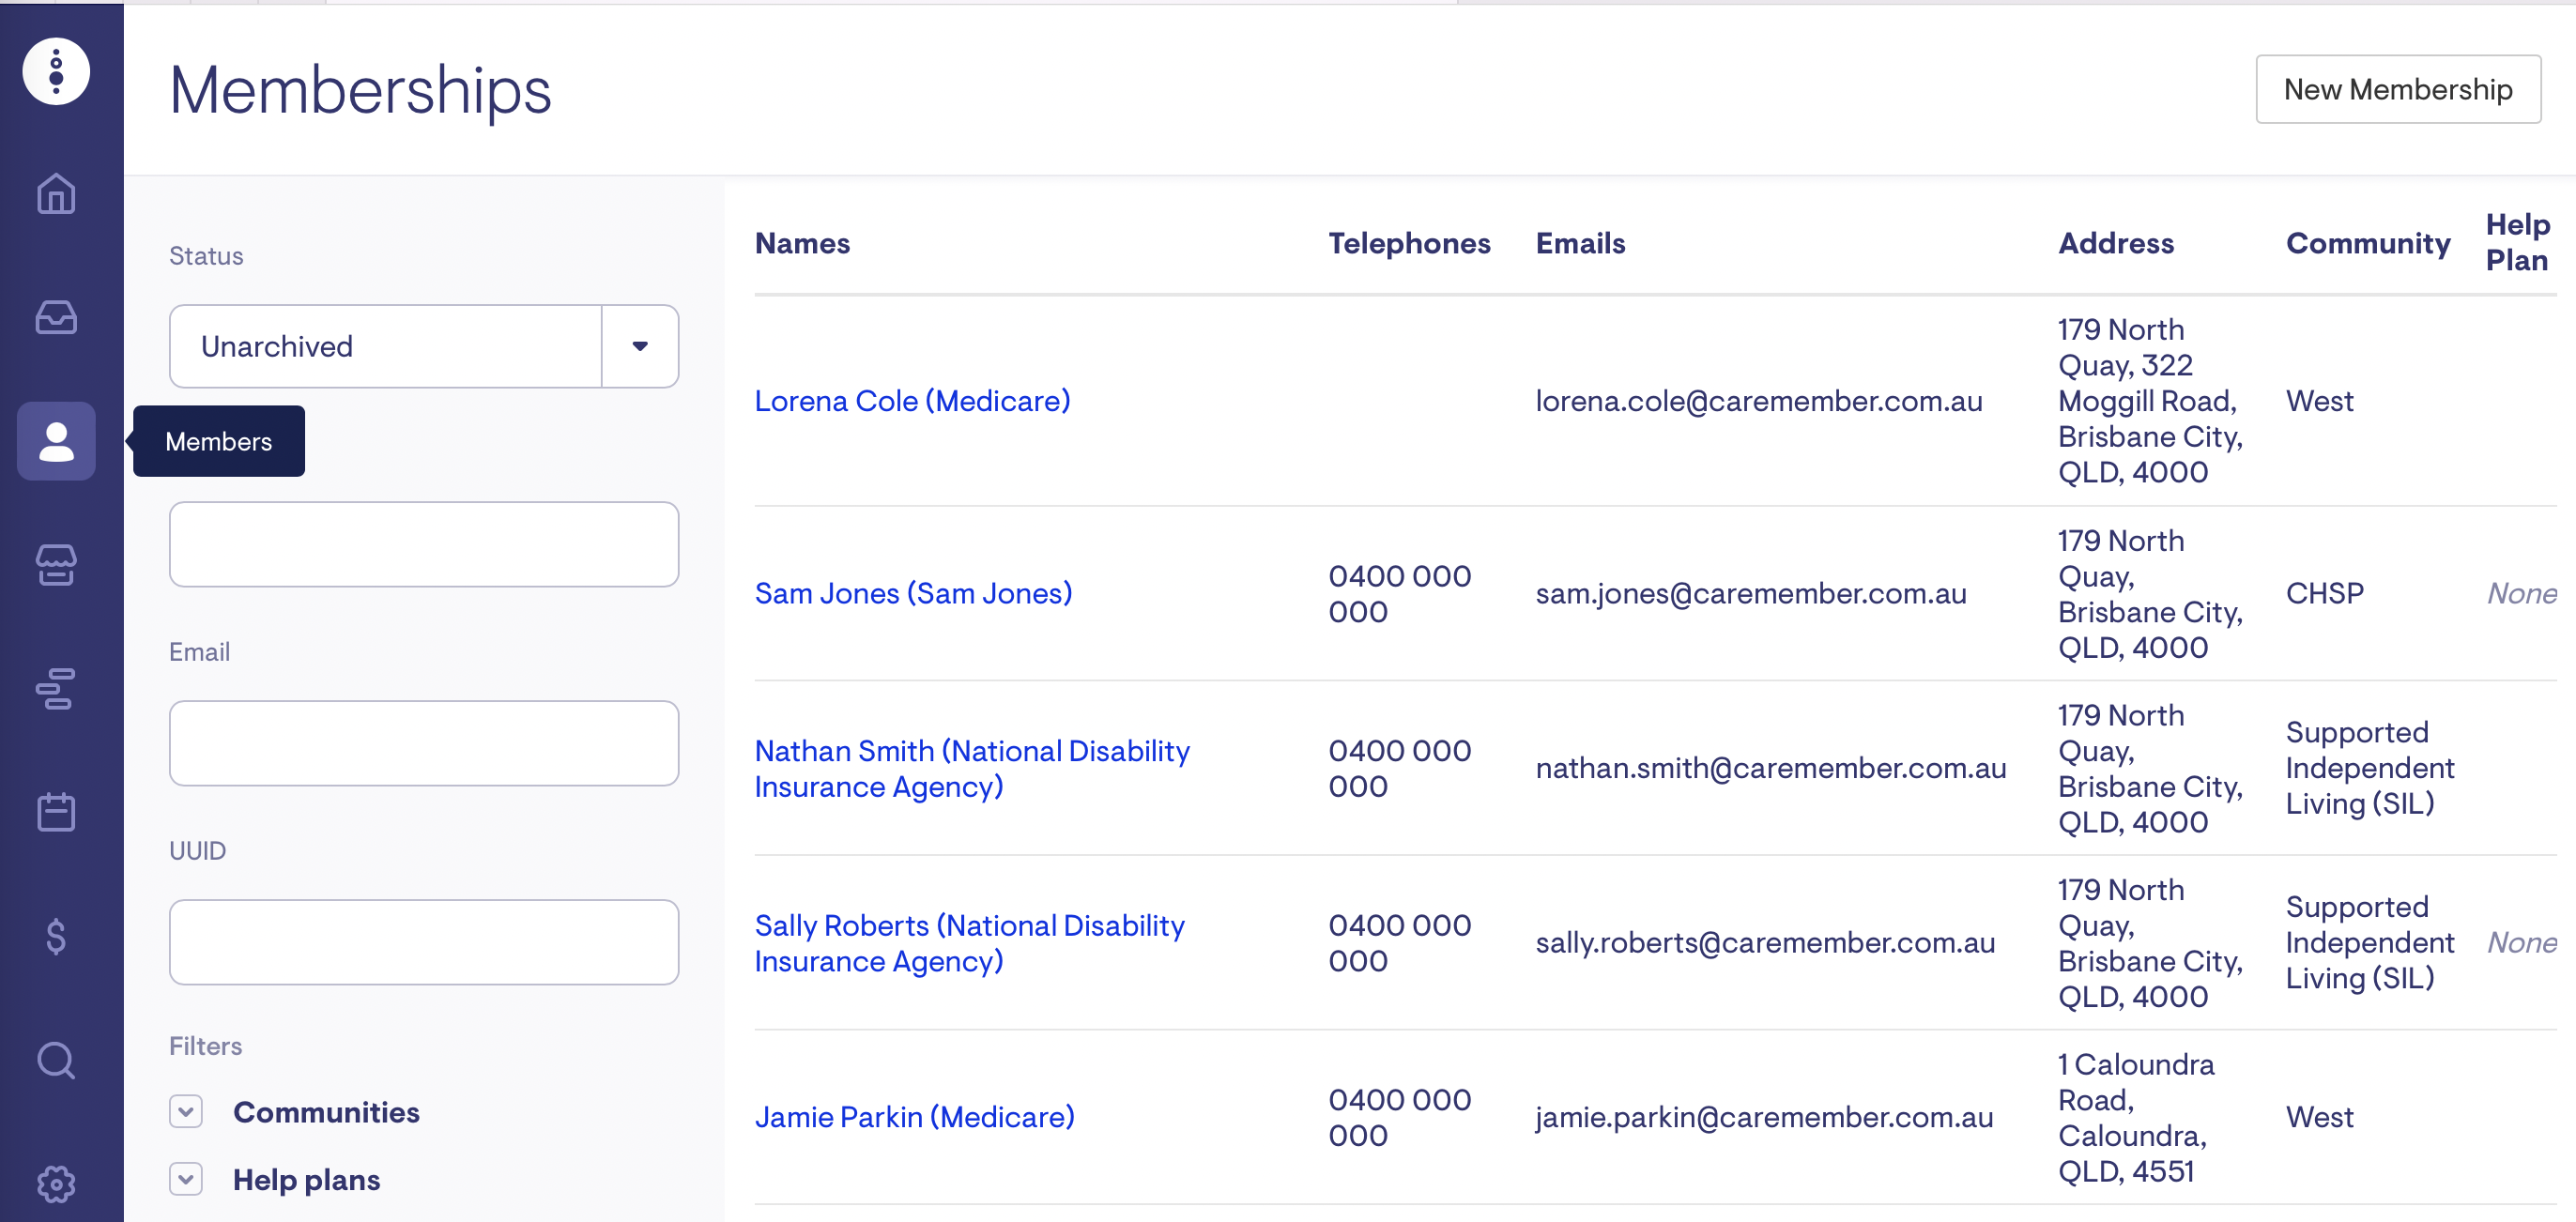Click the magnifying glass search icon
The image size is (2576, 1222).
[x=56, y=1060]
